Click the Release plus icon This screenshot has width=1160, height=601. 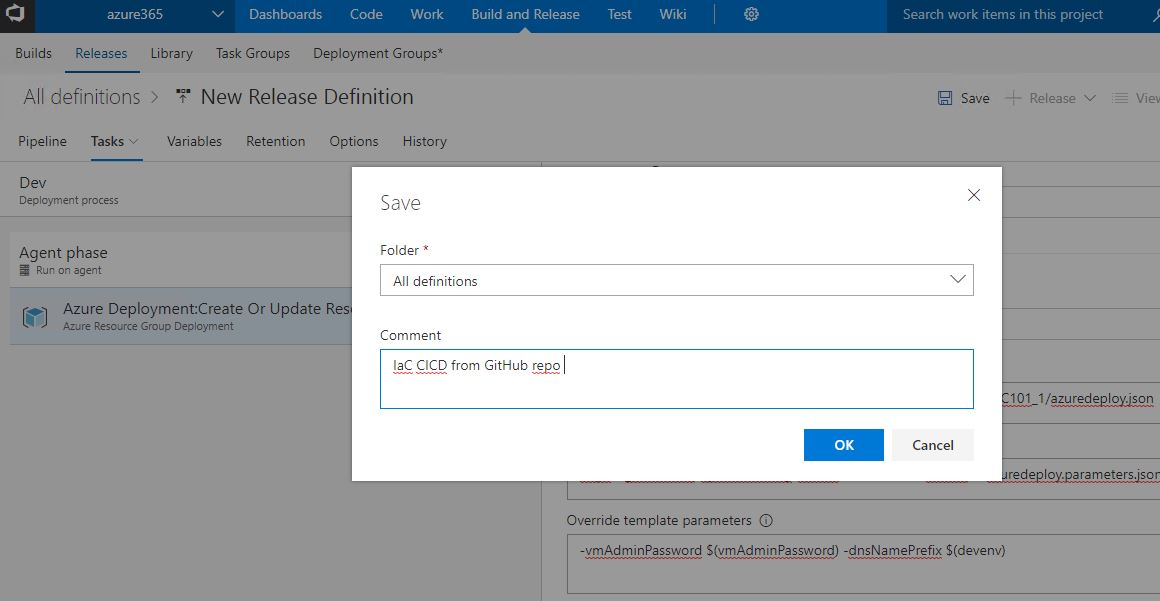click(1013, 98)
